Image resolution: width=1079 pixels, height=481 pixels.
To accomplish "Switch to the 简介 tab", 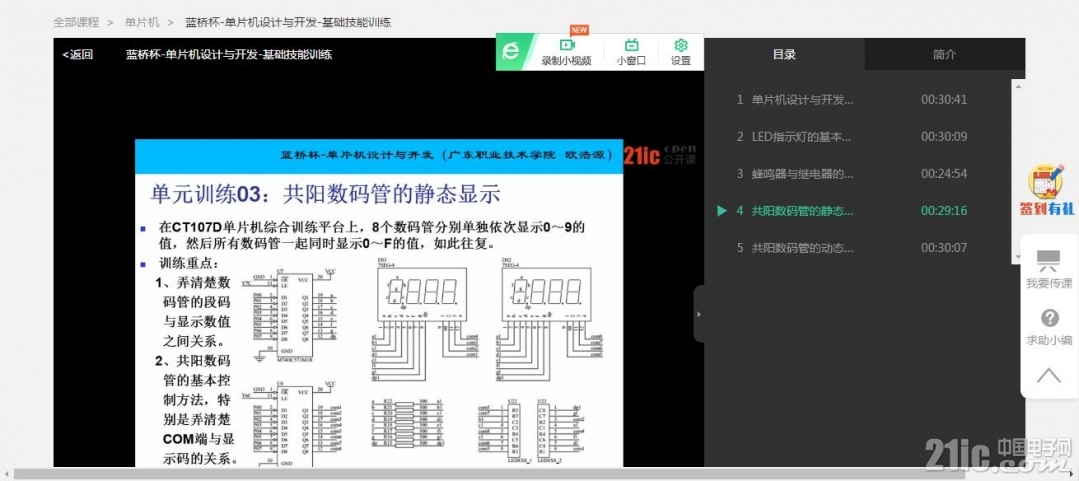I will tap(945, 54).
